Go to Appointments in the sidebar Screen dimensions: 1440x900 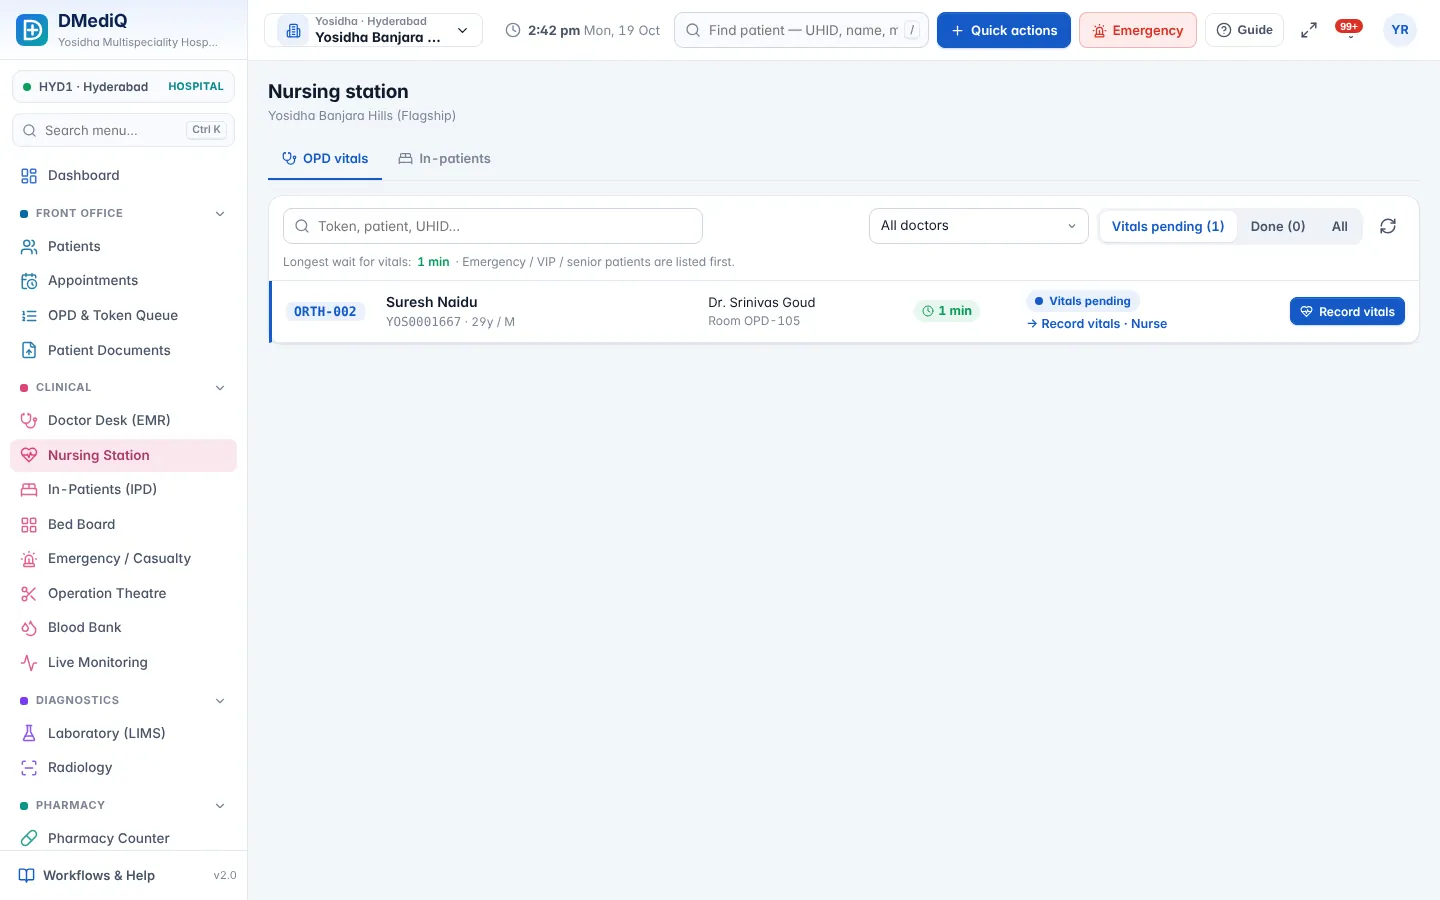123,281
